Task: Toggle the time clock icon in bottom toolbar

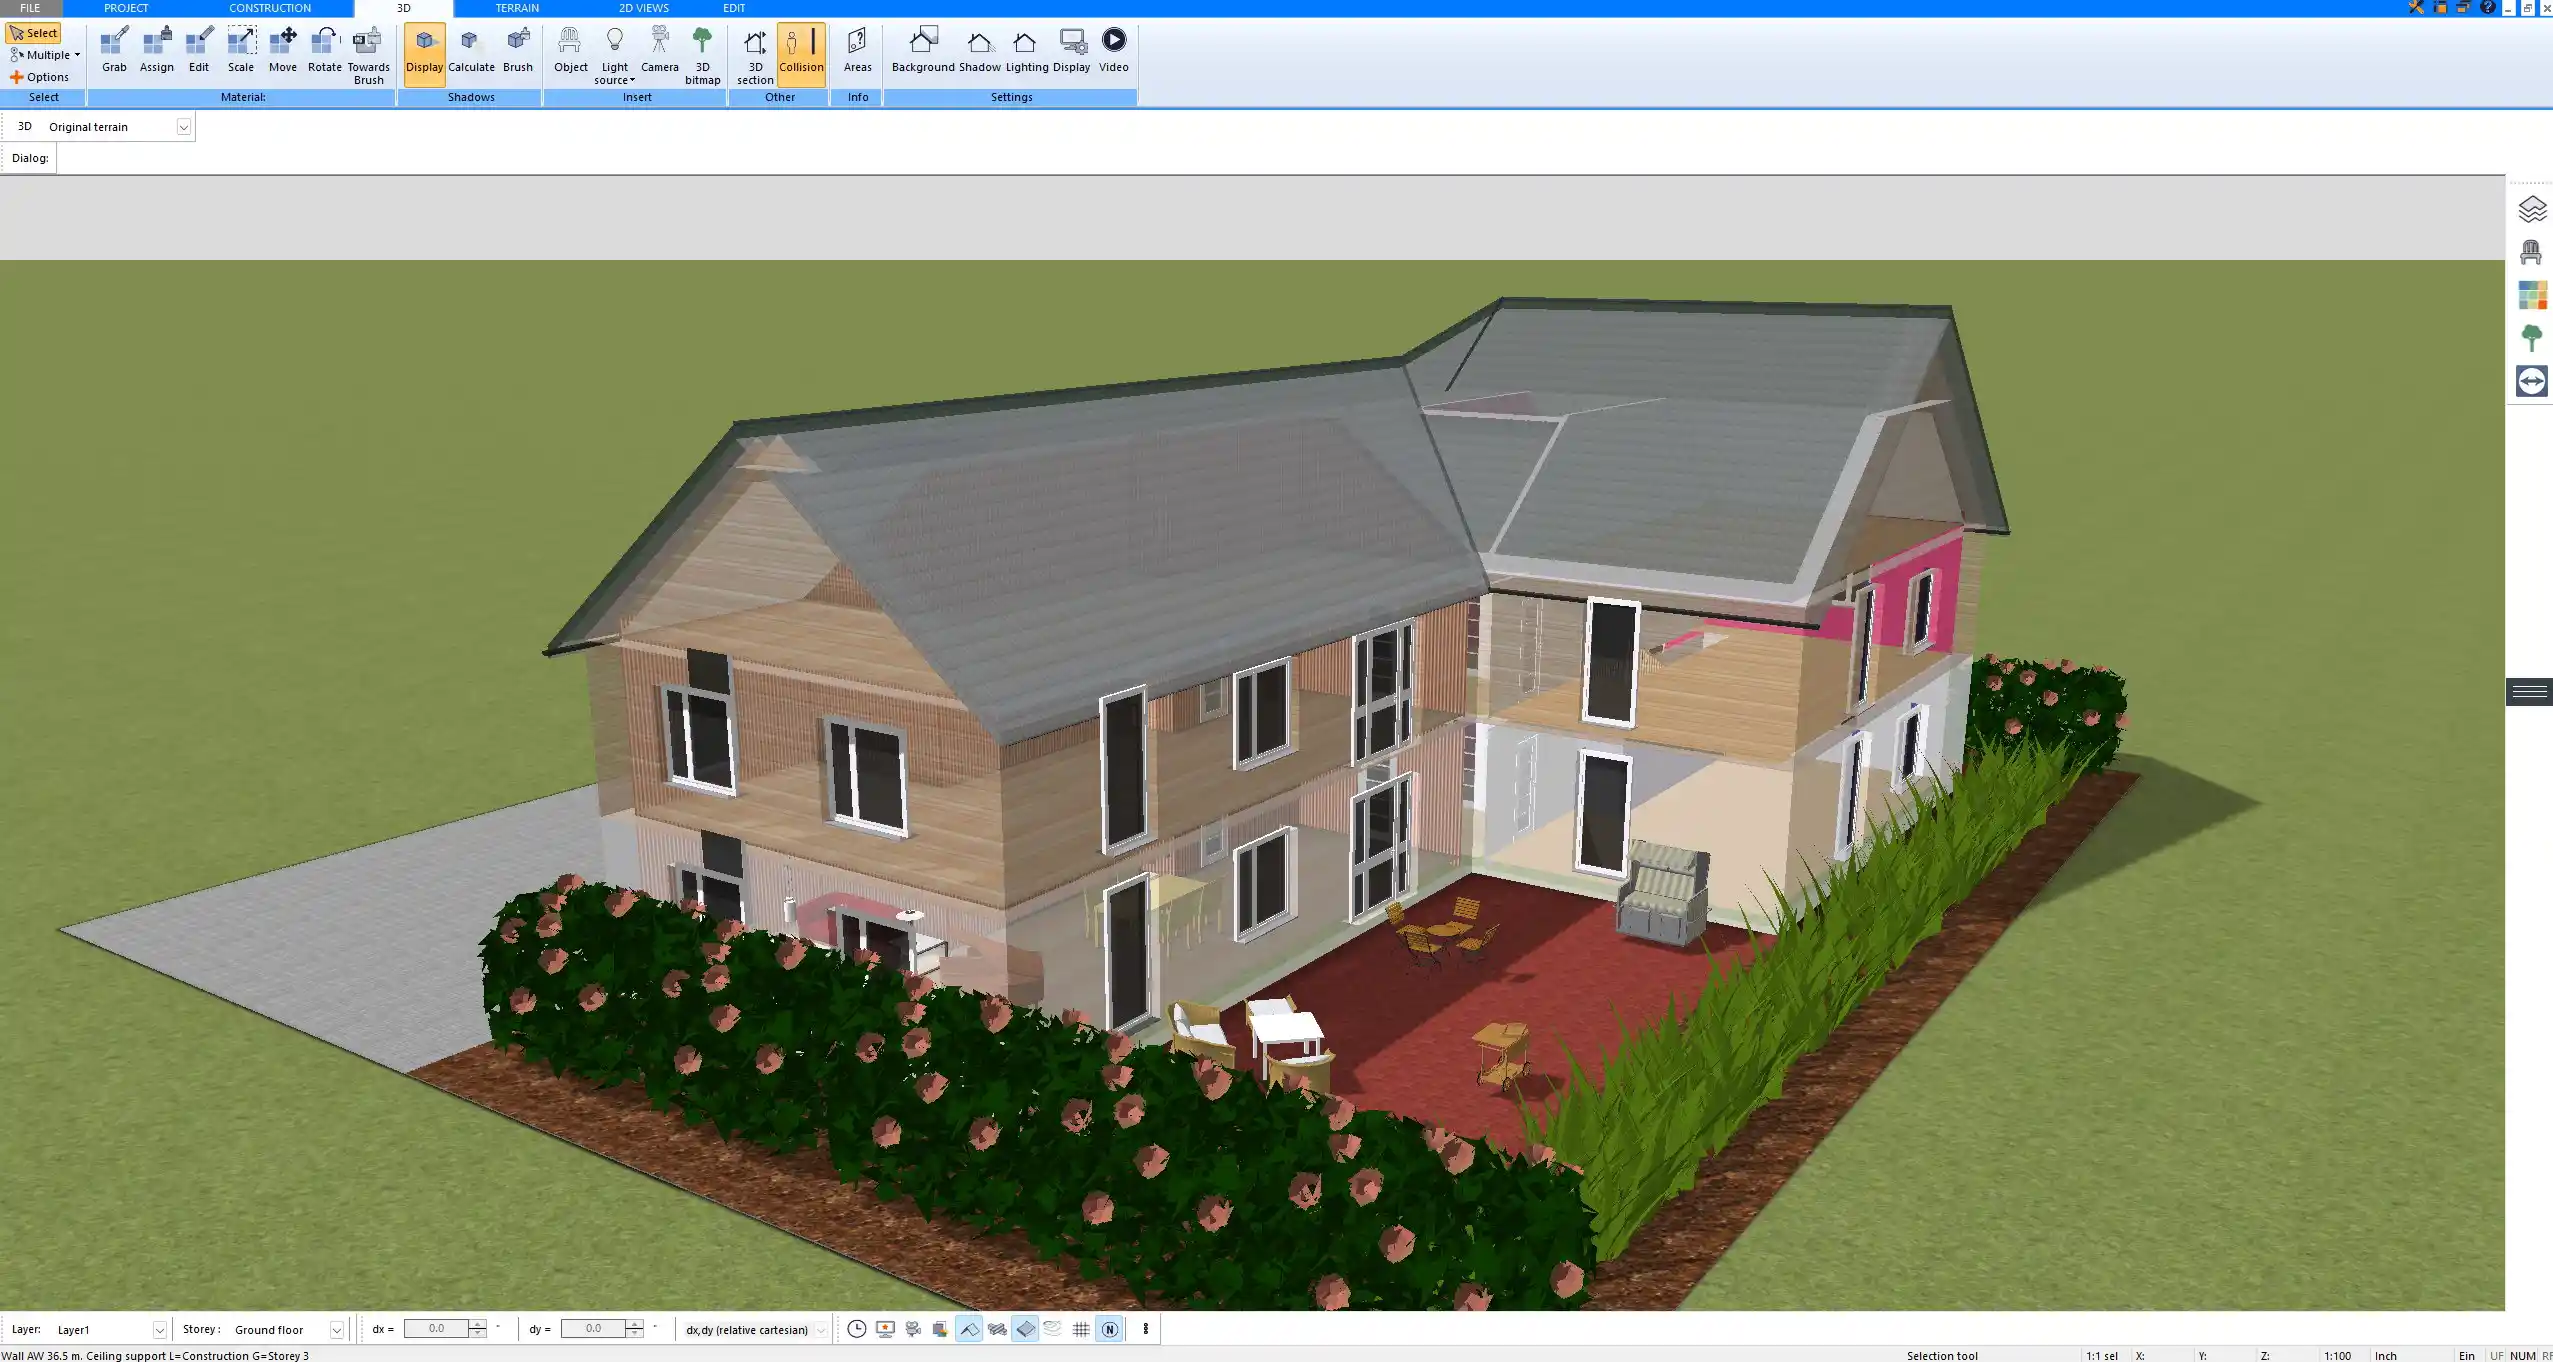Action: [857, 1329]
